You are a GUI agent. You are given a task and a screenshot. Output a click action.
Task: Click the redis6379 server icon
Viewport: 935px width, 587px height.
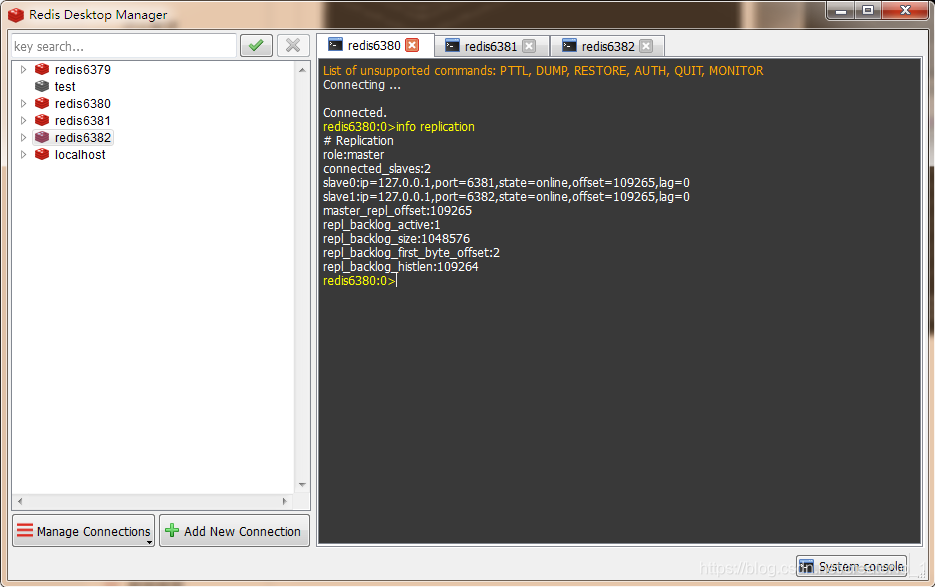pyautogui.click(x=42, y=69)
